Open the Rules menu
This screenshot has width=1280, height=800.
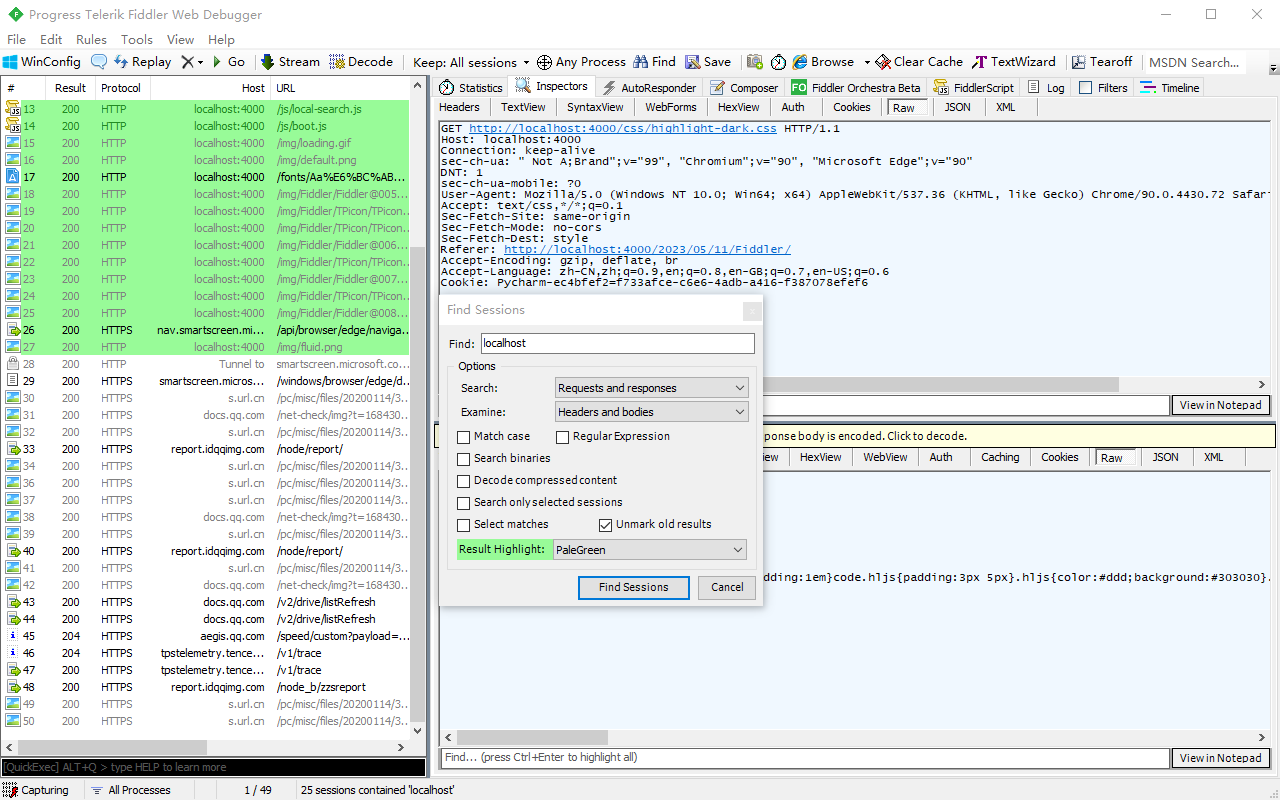[91, 40]
